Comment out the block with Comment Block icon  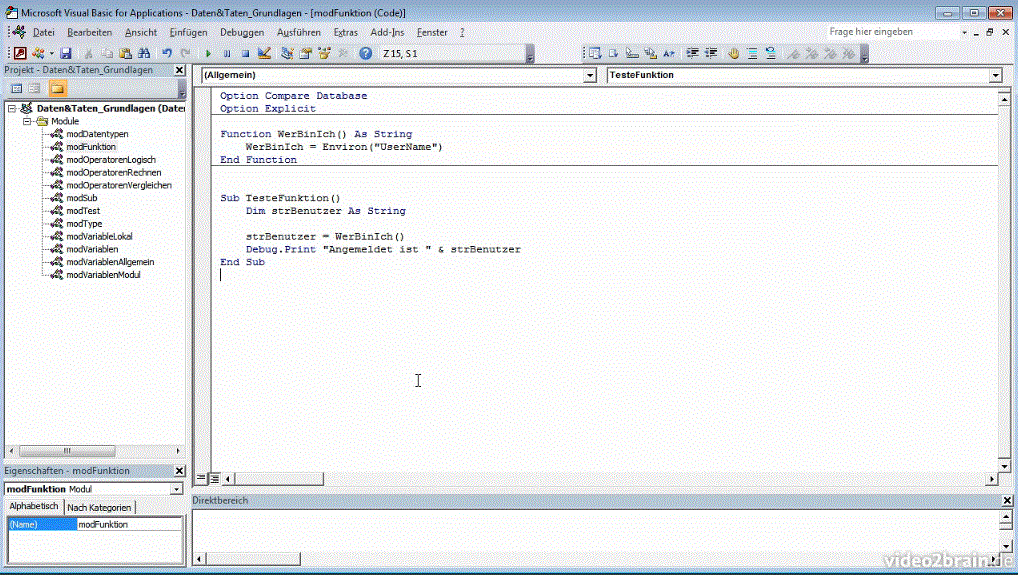[752, 53]
